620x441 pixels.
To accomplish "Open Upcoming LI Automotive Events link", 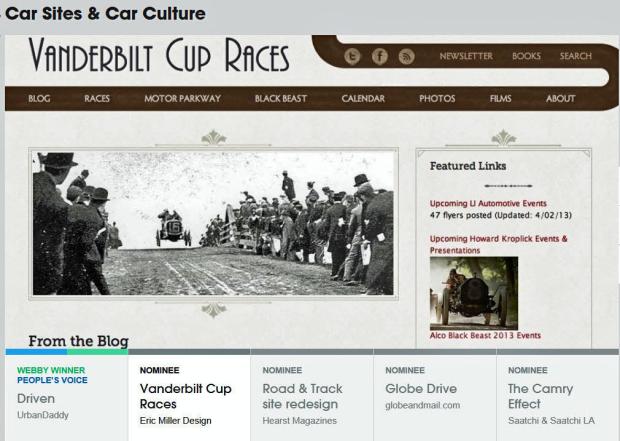I will (x=488, y=203).
